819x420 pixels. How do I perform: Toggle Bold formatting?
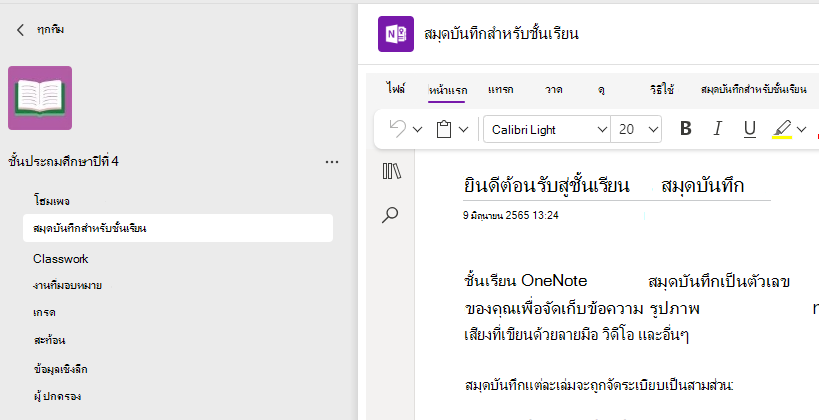pos(686,129)
